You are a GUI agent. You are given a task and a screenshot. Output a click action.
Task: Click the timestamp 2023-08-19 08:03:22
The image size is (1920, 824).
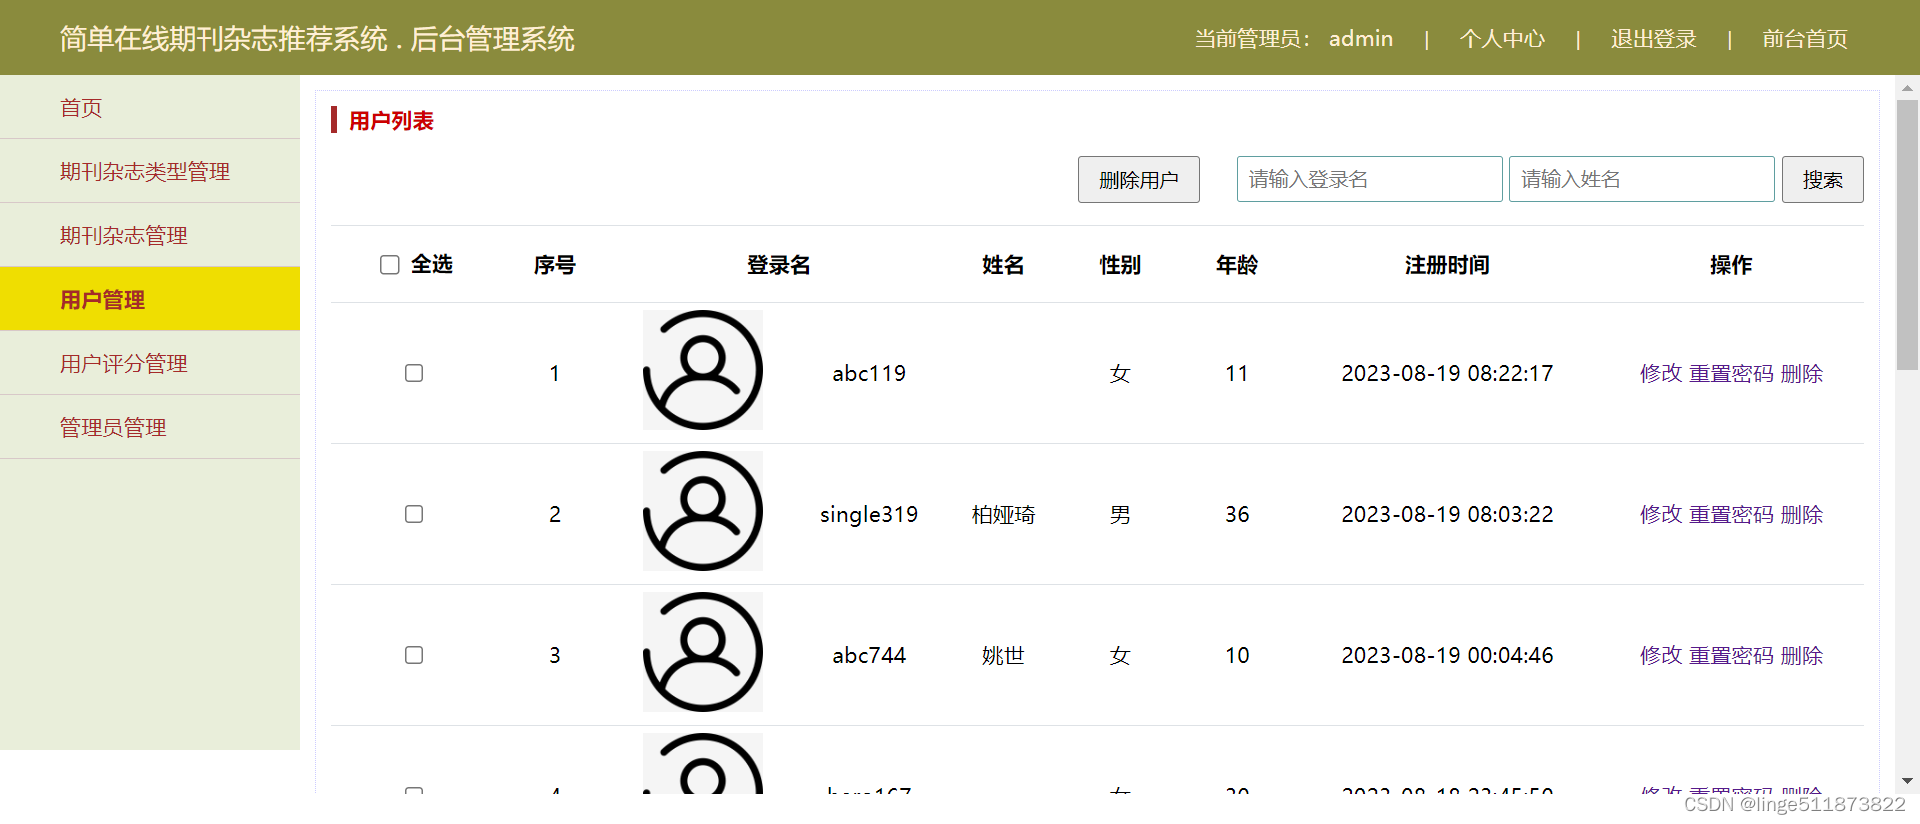[x=1447, y=514]
